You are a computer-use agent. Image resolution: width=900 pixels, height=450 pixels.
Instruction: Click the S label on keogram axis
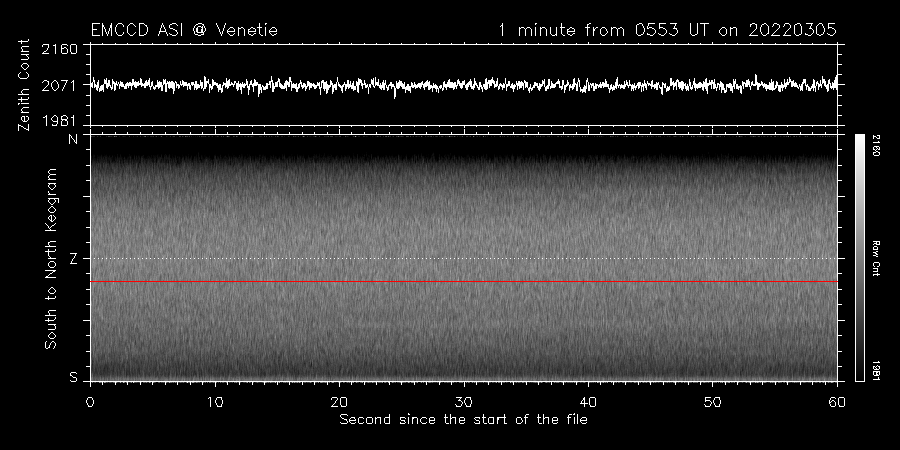[73, 377]
